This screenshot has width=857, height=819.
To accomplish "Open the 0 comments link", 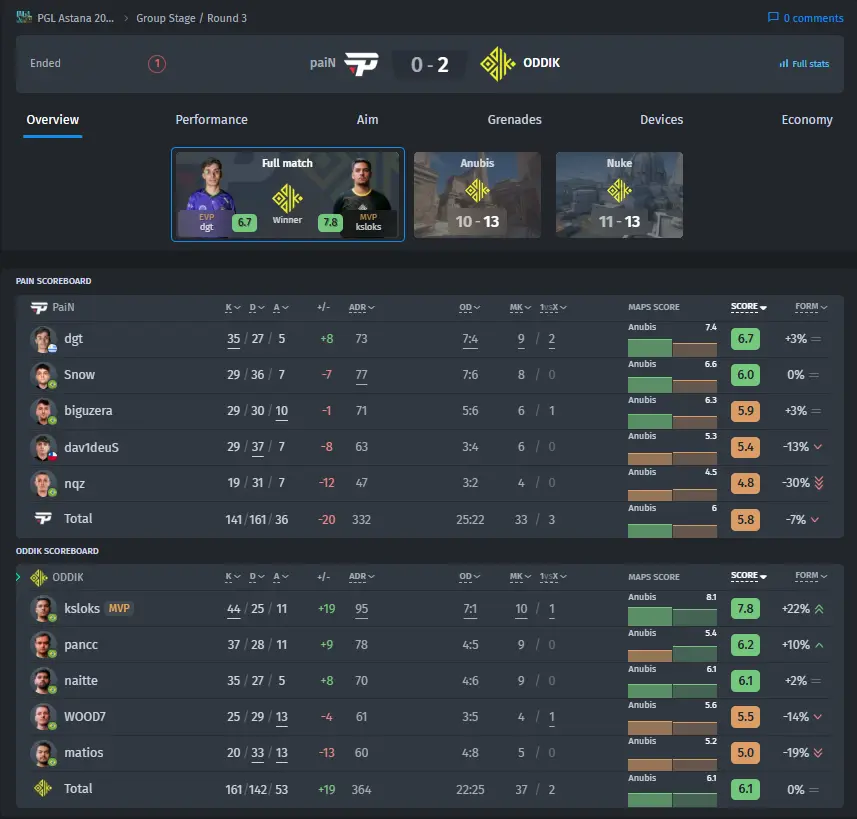I will 806,18.
